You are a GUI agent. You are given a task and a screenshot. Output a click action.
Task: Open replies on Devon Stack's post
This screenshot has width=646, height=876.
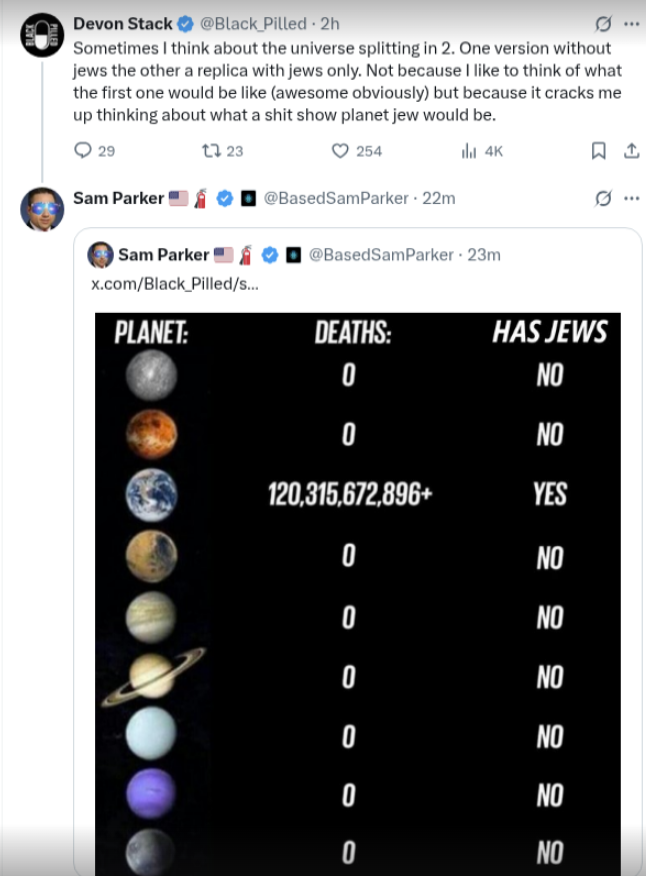[x=94, y=151]
